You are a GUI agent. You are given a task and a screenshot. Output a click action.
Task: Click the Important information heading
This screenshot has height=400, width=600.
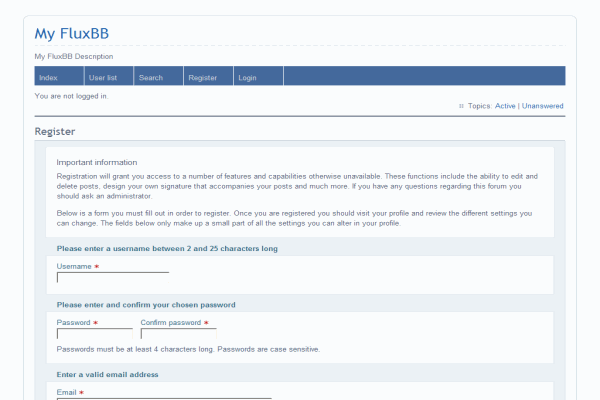pos(97,162)
